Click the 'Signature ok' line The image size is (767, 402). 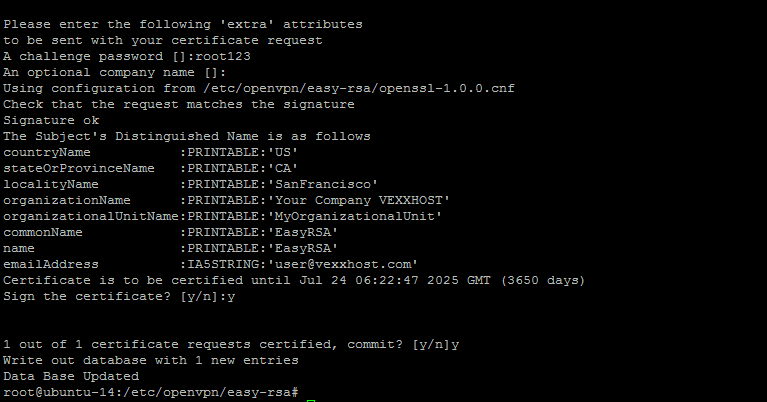click(50, 119)
